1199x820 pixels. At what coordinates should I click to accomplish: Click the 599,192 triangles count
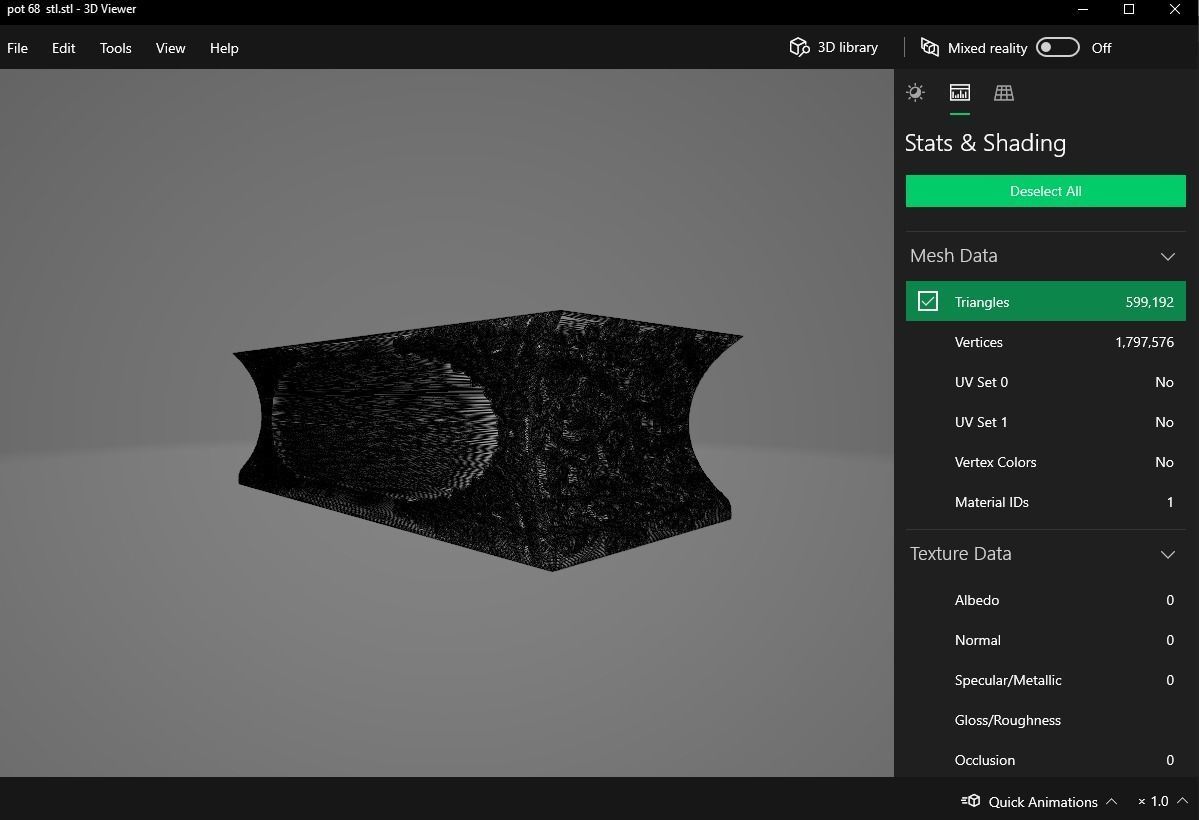tap(1149, 302)
